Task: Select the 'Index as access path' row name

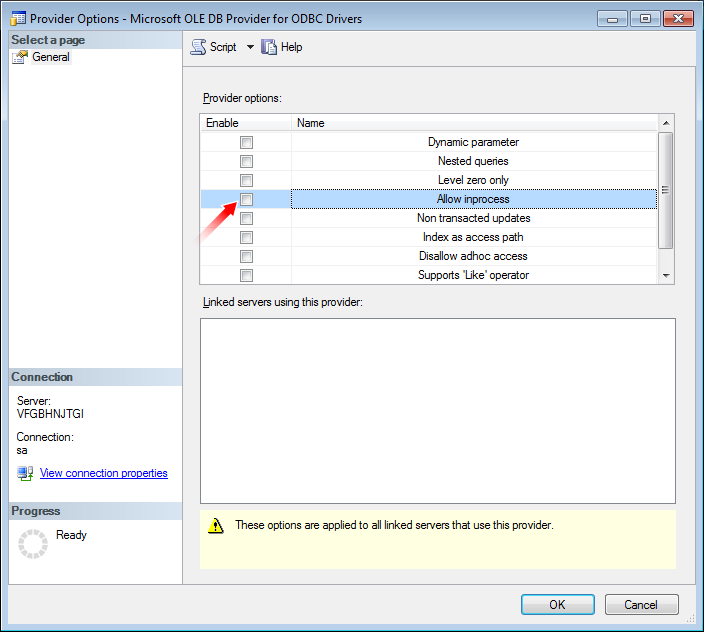Action: tap(474, 237)
